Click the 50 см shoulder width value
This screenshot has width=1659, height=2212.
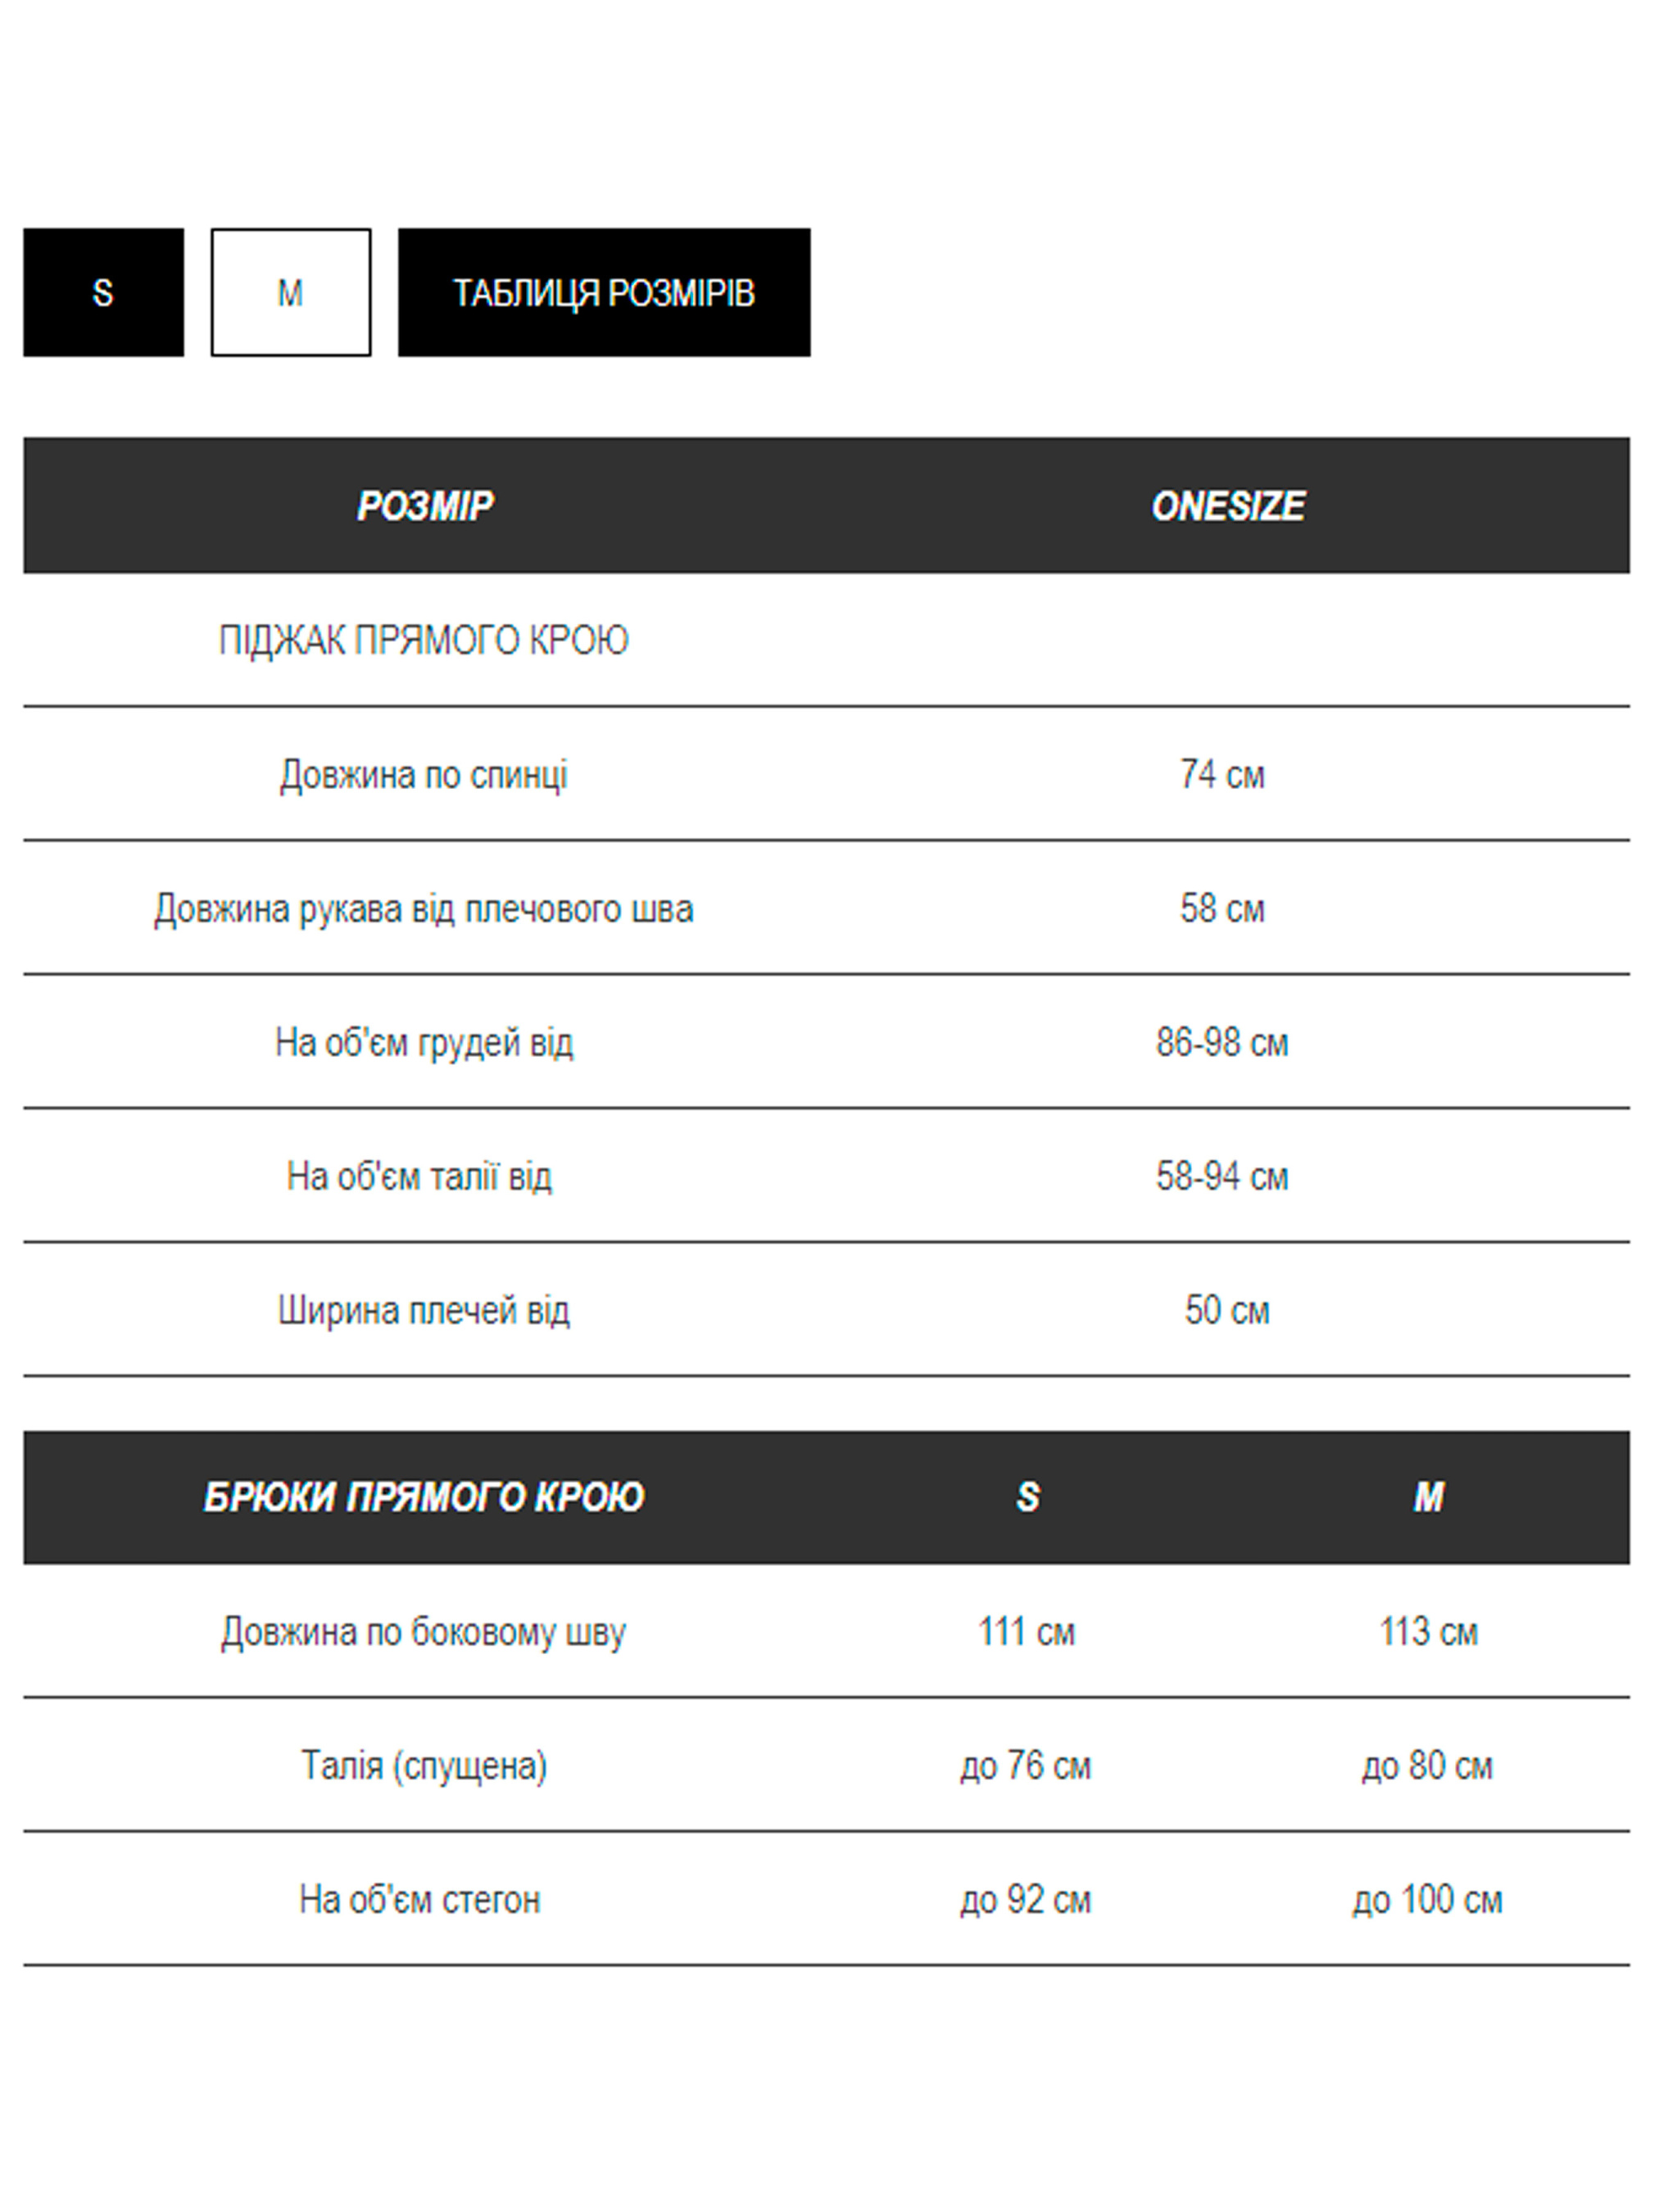click(x=1226, y=1311)
